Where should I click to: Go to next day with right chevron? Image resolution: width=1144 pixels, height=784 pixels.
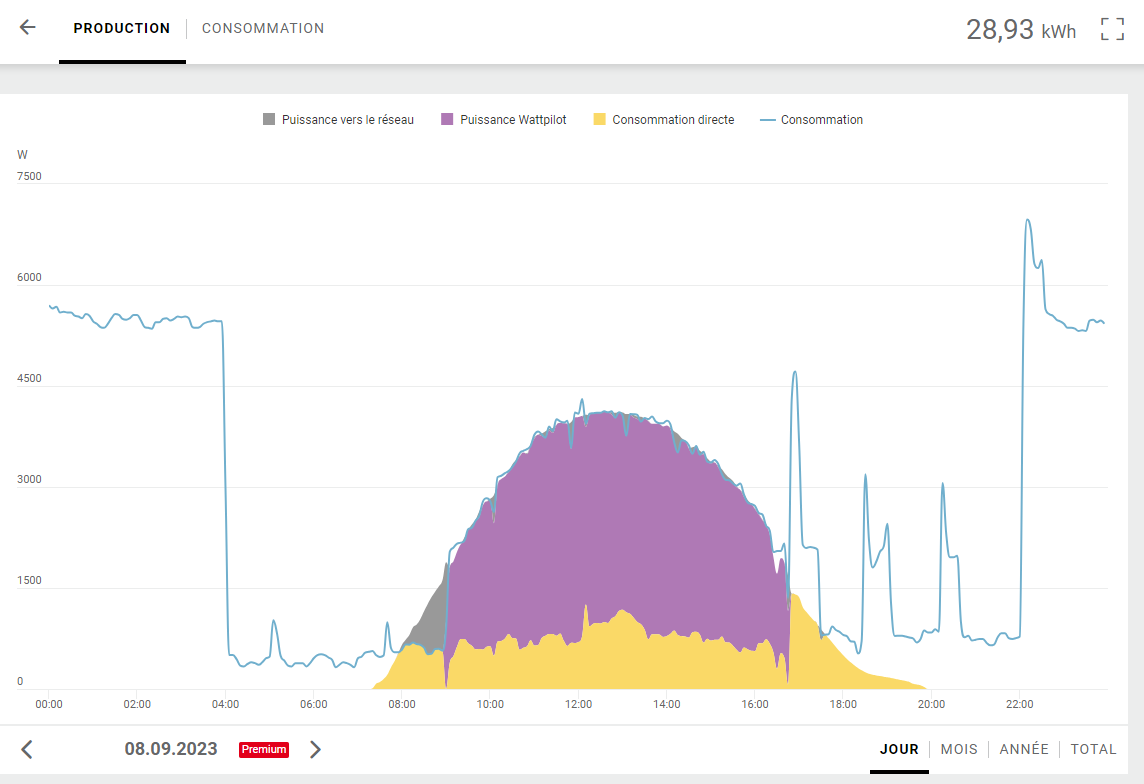315,749
